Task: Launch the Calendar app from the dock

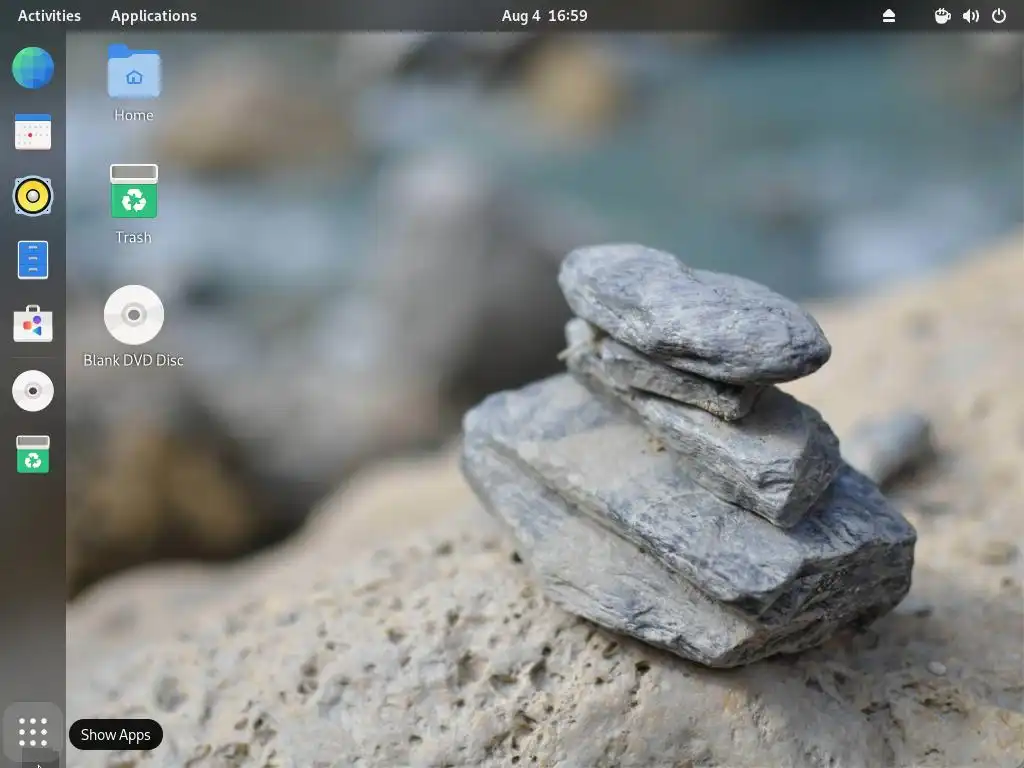Action: (x=33, y=132)
